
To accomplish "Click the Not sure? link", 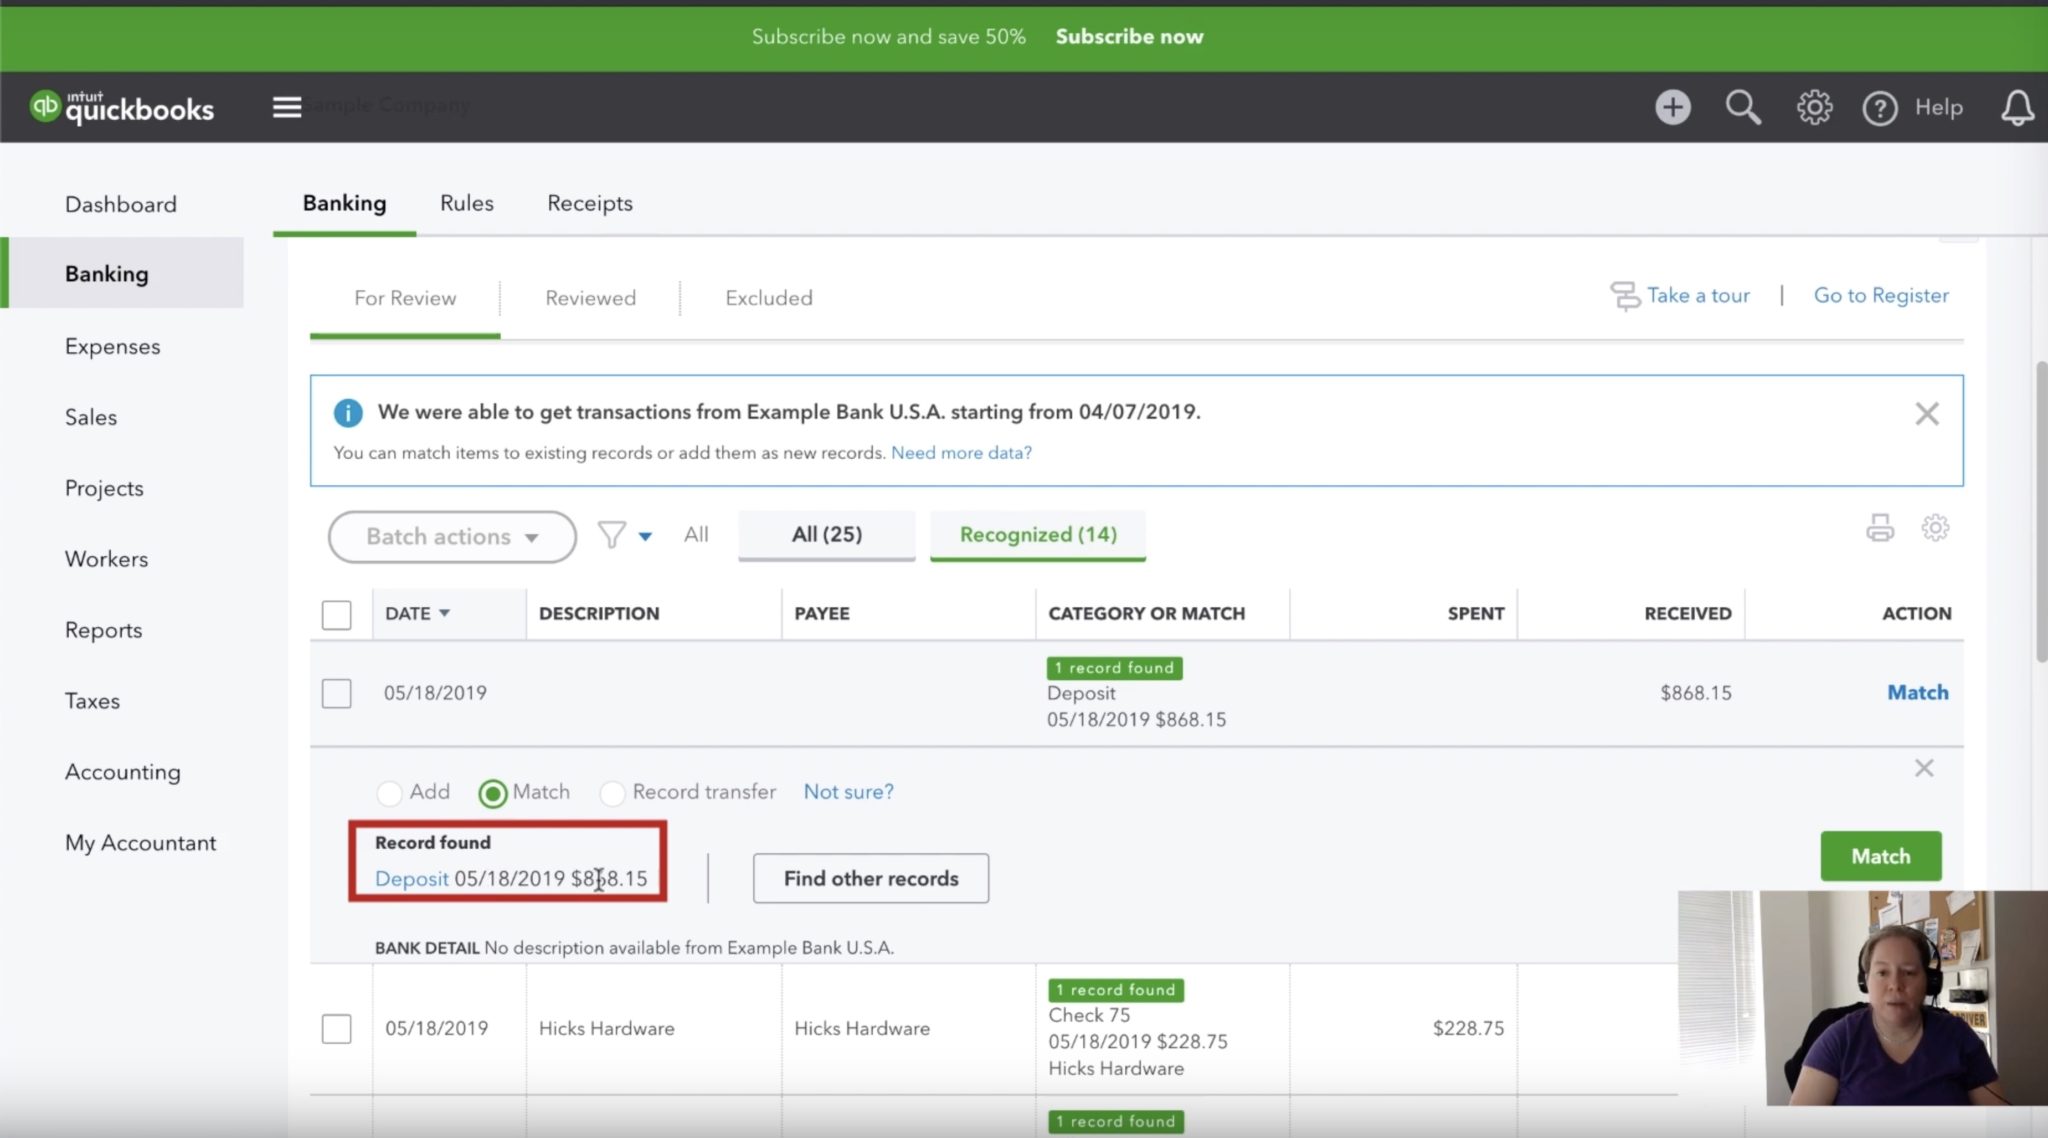I will (x=848, y=792).
